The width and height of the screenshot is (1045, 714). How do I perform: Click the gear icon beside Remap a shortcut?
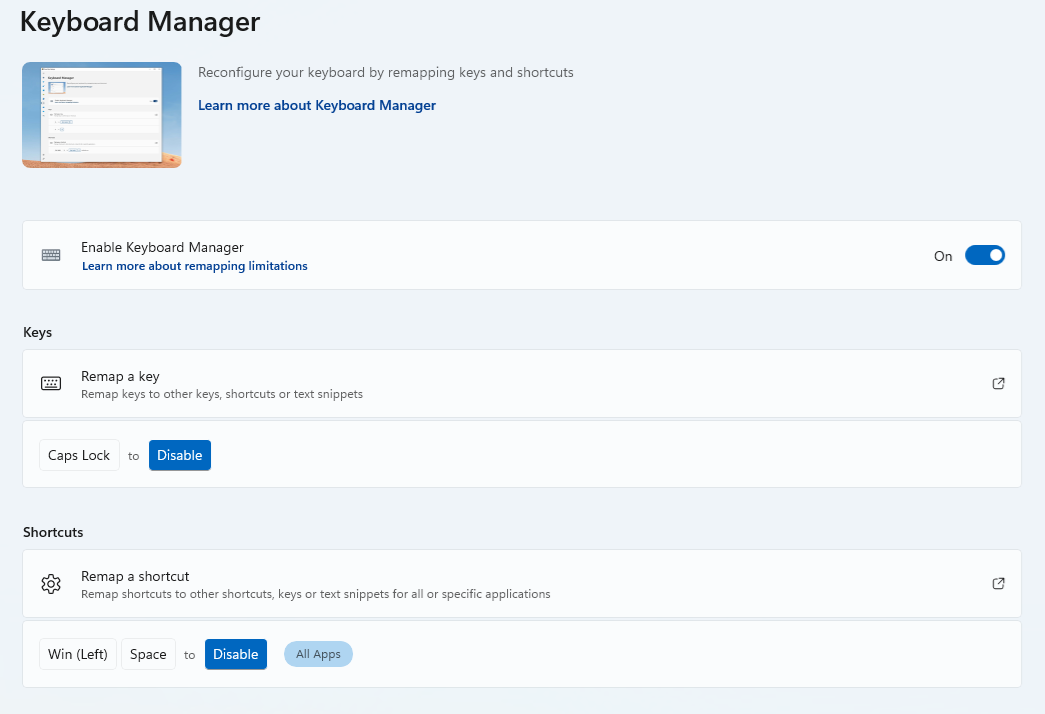(x=51, y=583)
